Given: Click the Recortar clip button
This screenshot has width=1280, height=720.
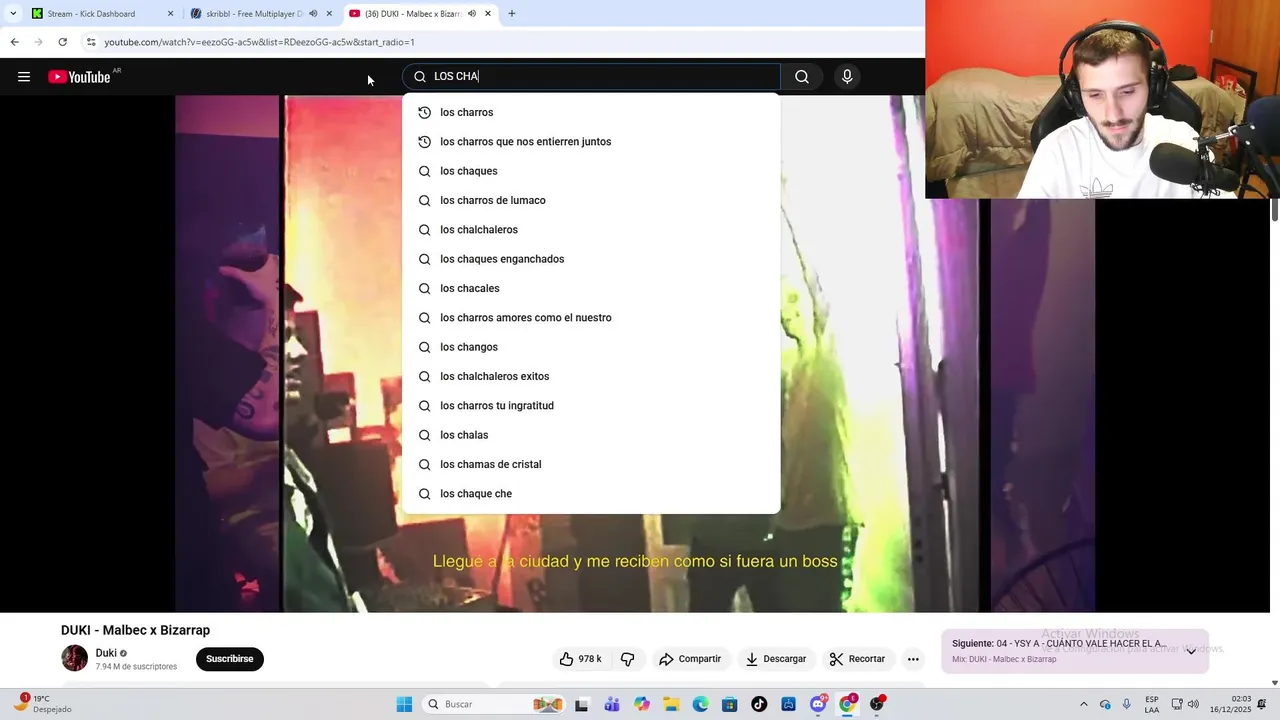Looking at the screenshot, I should coord(858,659).
